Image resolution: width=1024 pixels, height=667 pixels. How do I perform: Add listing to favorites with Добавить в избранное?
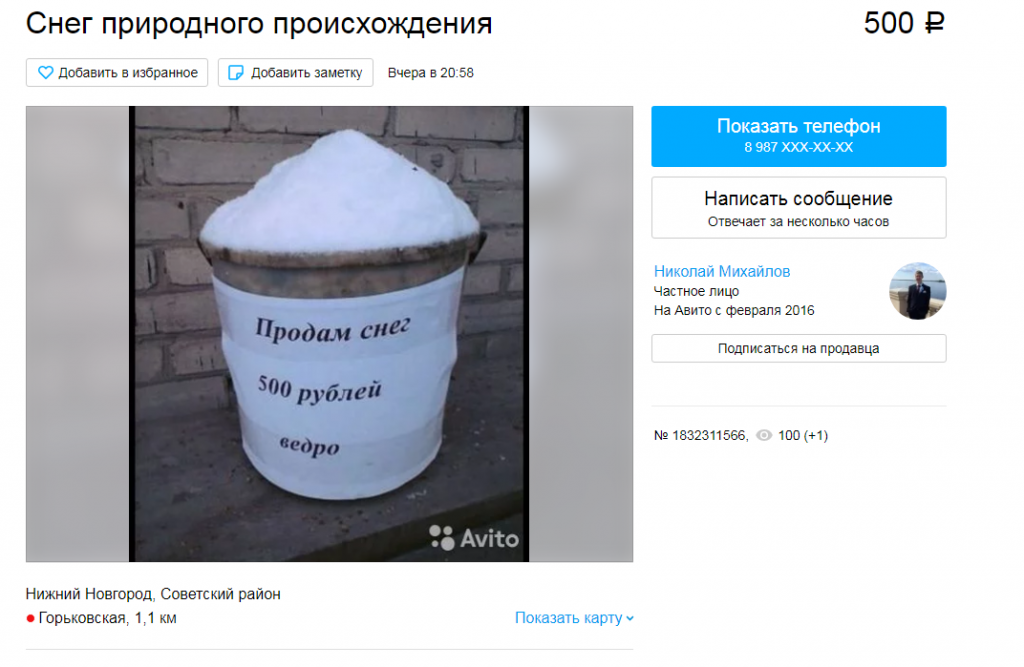(117, 73)
